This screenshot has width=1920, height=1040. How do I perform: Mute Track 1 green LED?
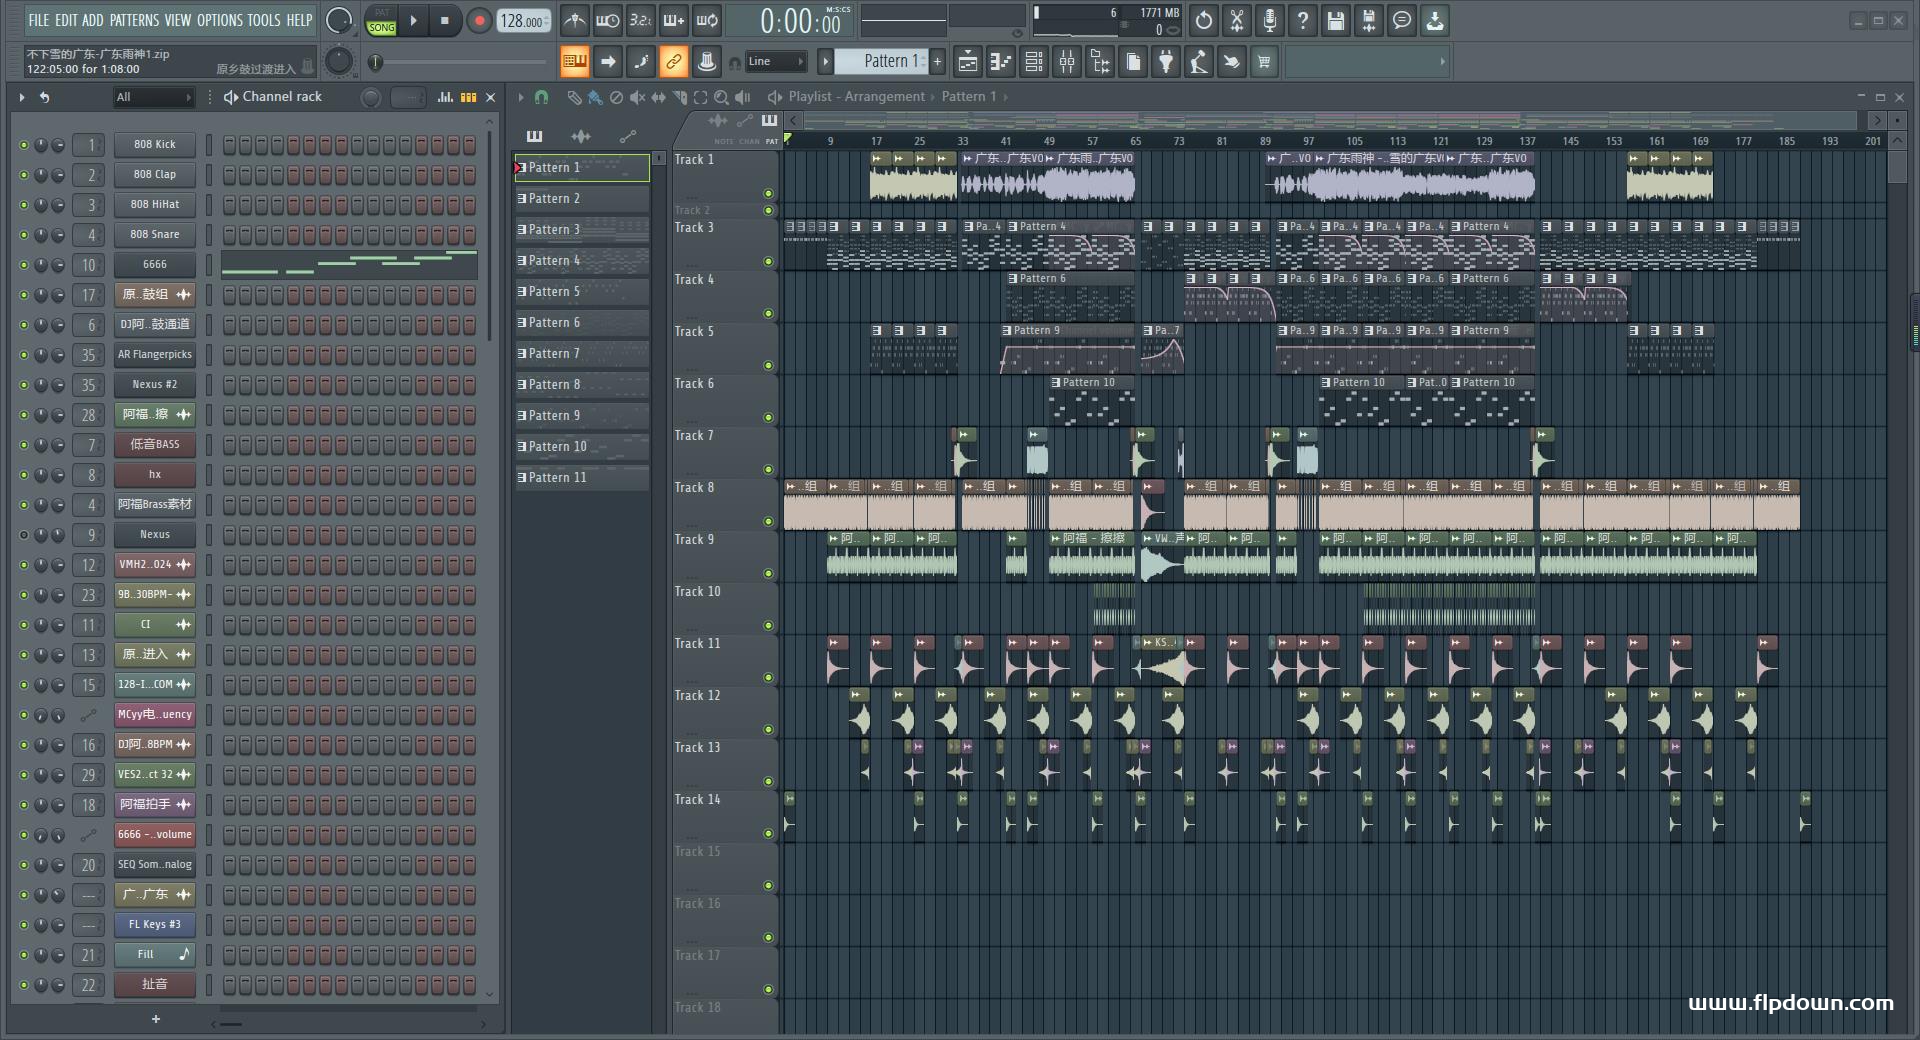click(768, 194)
